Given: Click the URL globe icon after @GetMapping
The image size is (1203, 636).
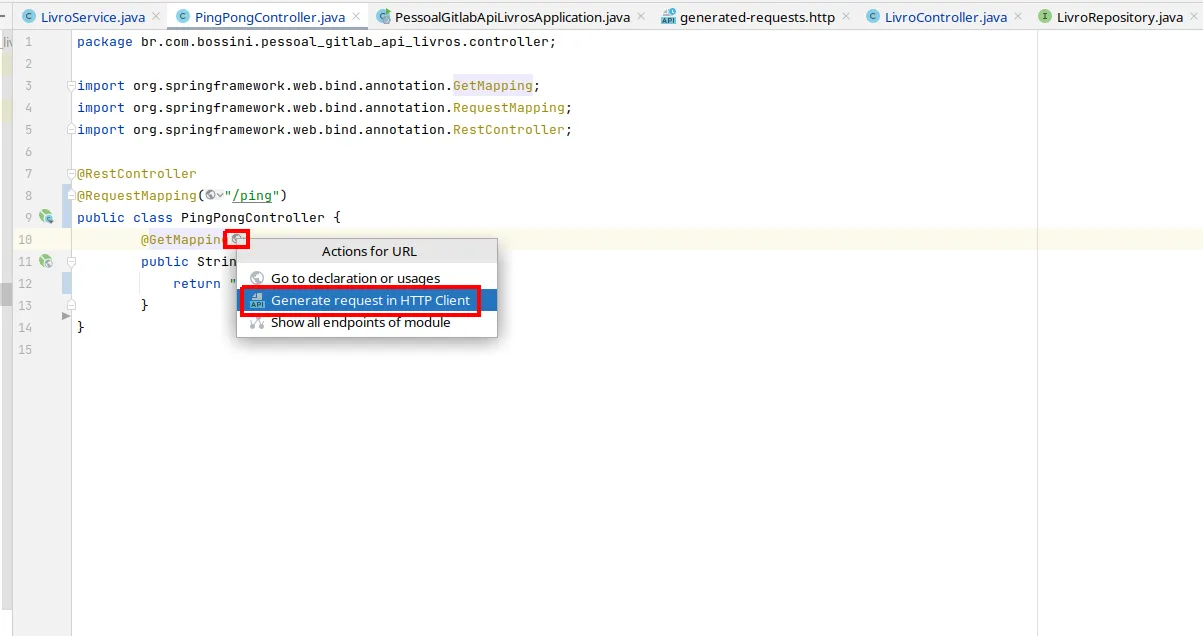Looking at the screenshot, I should click(237, 239).
